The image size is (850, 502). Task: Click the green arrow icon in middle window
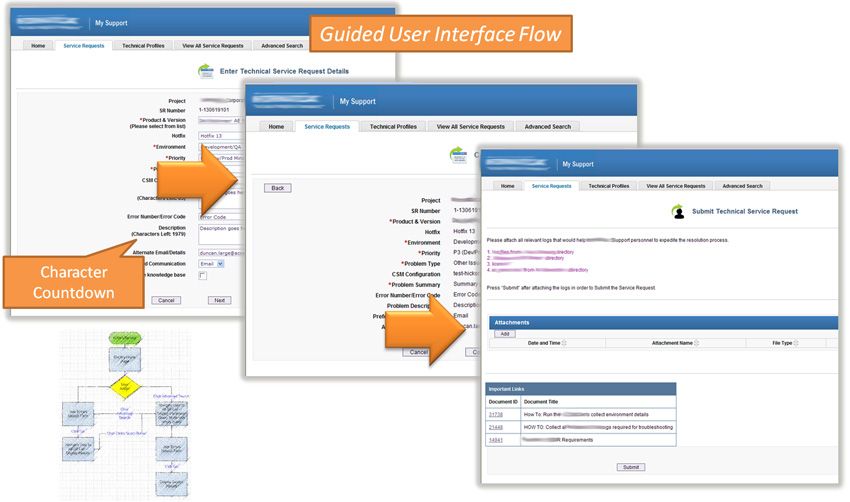click(x=458, y=155)
